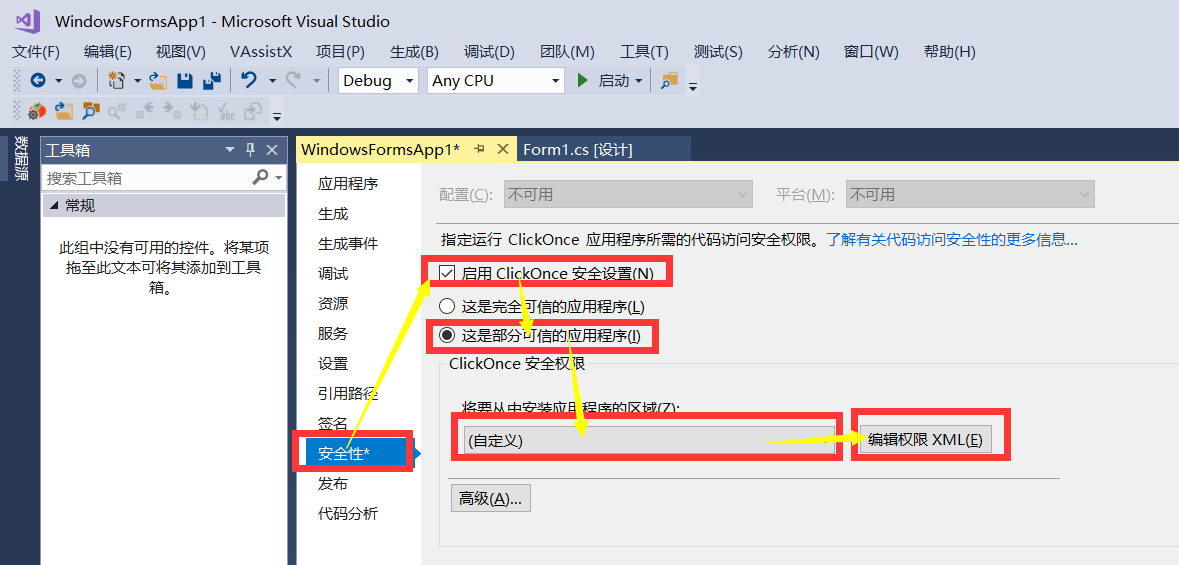This screenshot has width=1179, height=565.
Task: Open the Debug configuration dropdown
Action: pos(378,80)
